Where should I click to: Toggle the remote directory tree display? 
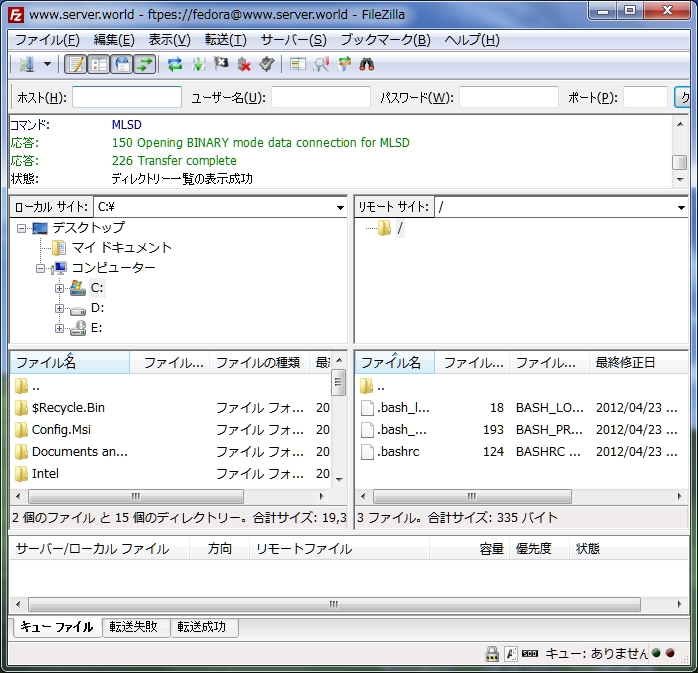(122, 65)
